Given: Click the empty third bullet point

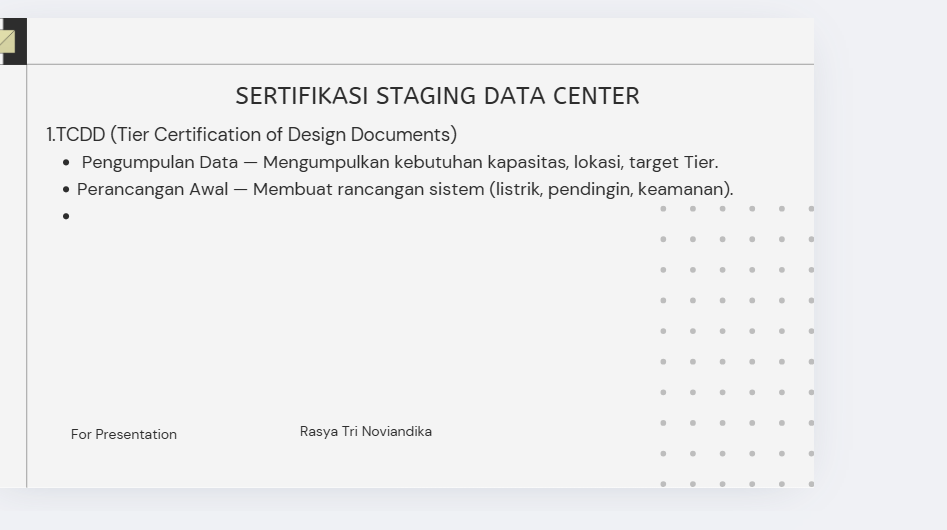Looking at the screenshot, I should click(x=66, y=216).
